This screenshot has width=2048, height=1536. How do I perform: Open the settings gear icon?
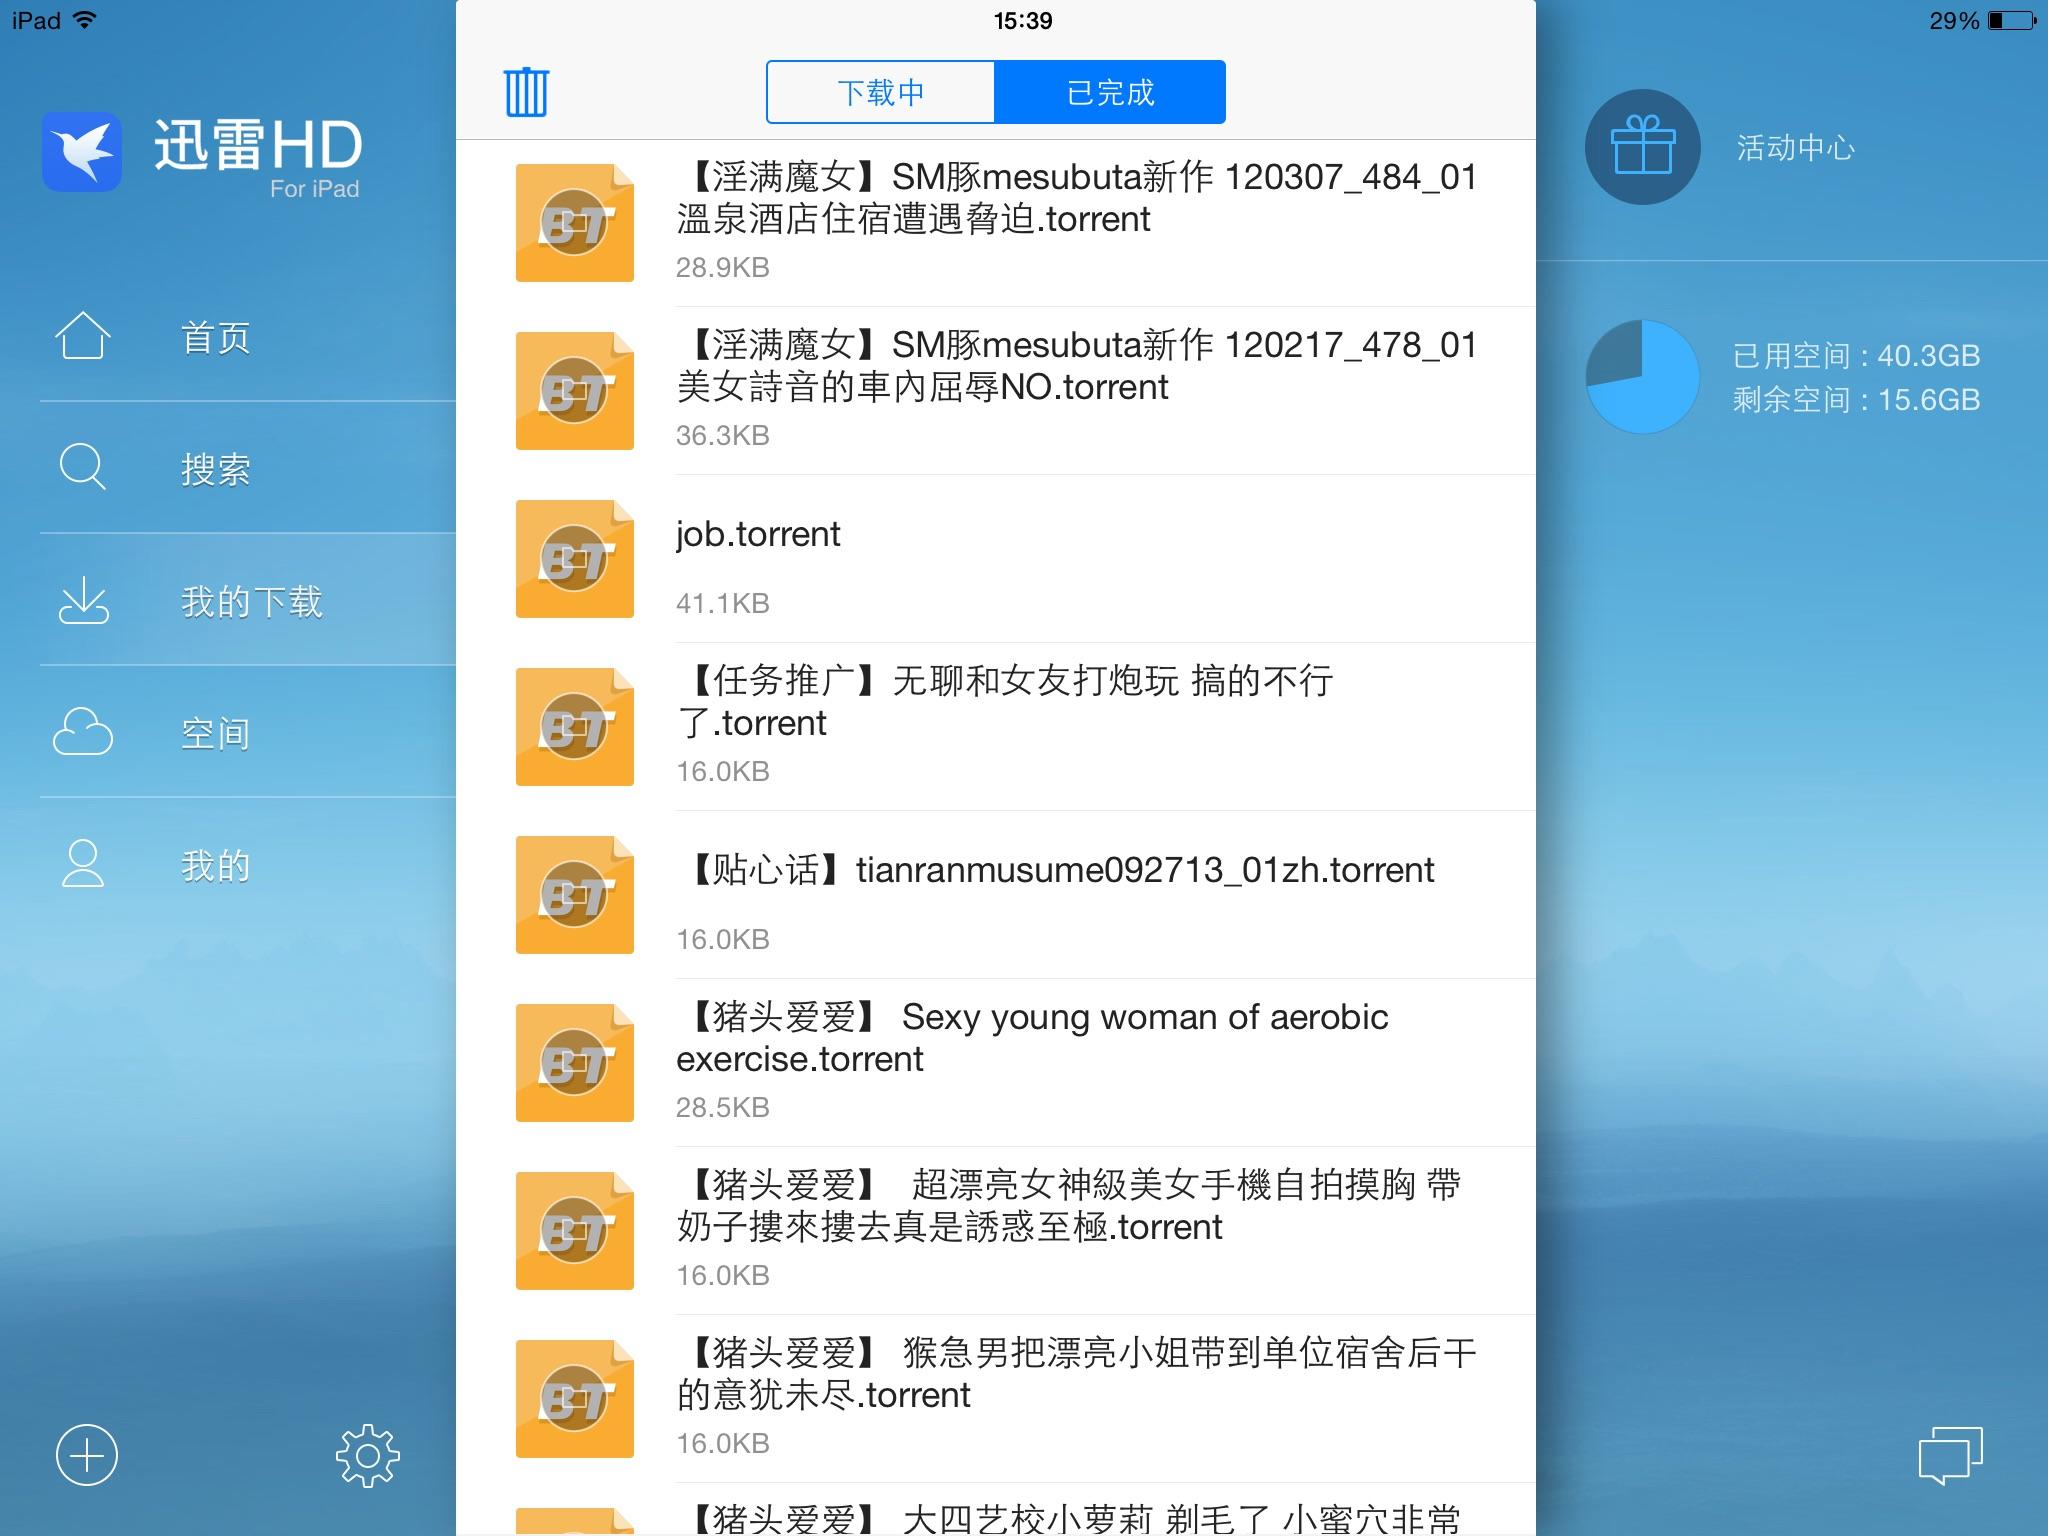point(367,1455)
